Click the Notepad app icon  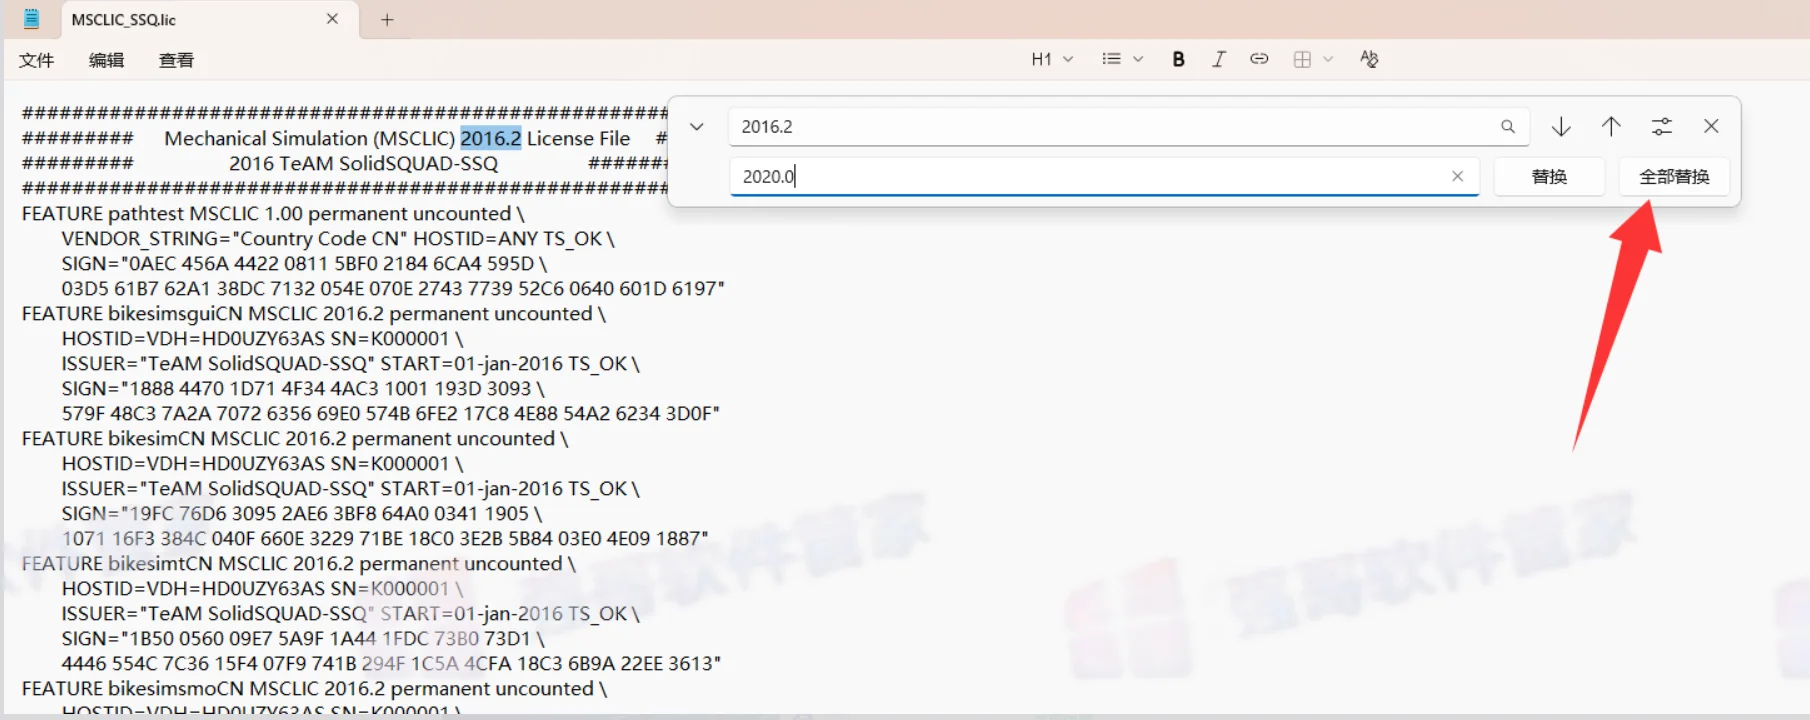click(31, 19)
